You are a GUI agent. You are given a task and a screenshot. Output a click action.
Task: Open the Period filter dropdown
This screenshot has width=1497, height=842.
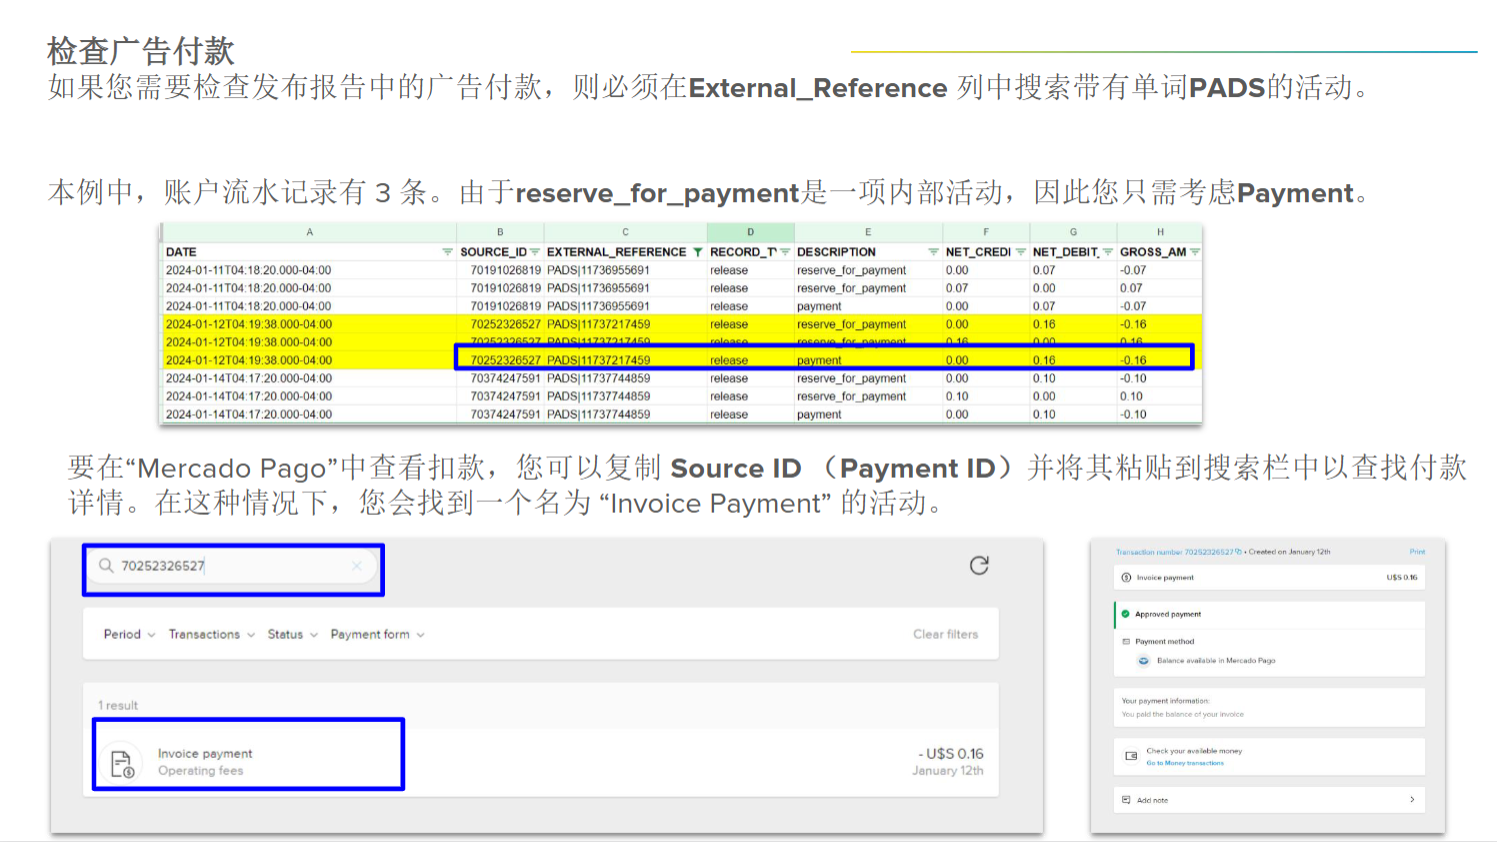[x=129, y=634]
